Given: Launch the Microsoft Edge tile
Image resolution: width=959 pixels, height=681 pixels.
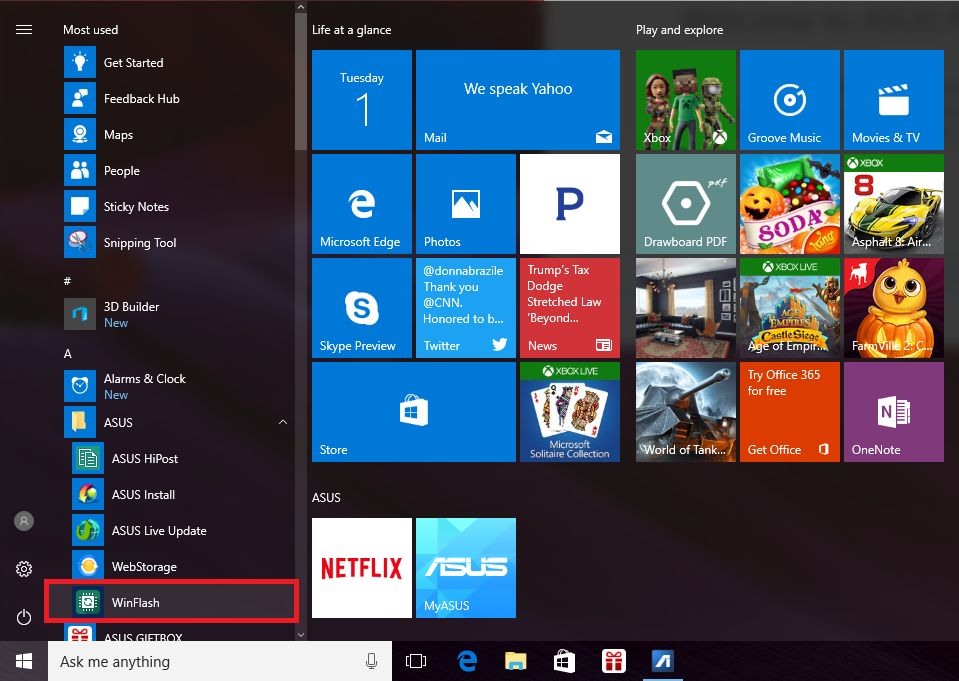Looking at the screenshot, I should point(361,204).
